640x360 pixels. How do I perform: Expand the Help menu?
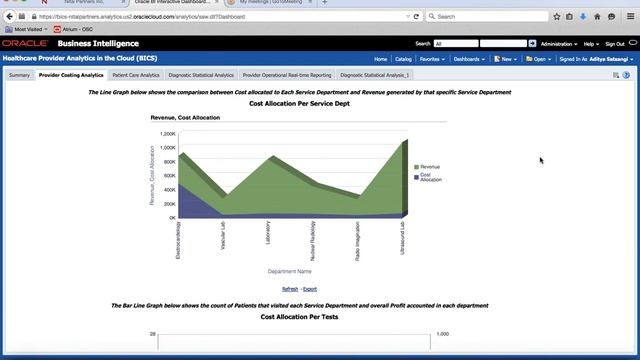(x=591, y=44)
